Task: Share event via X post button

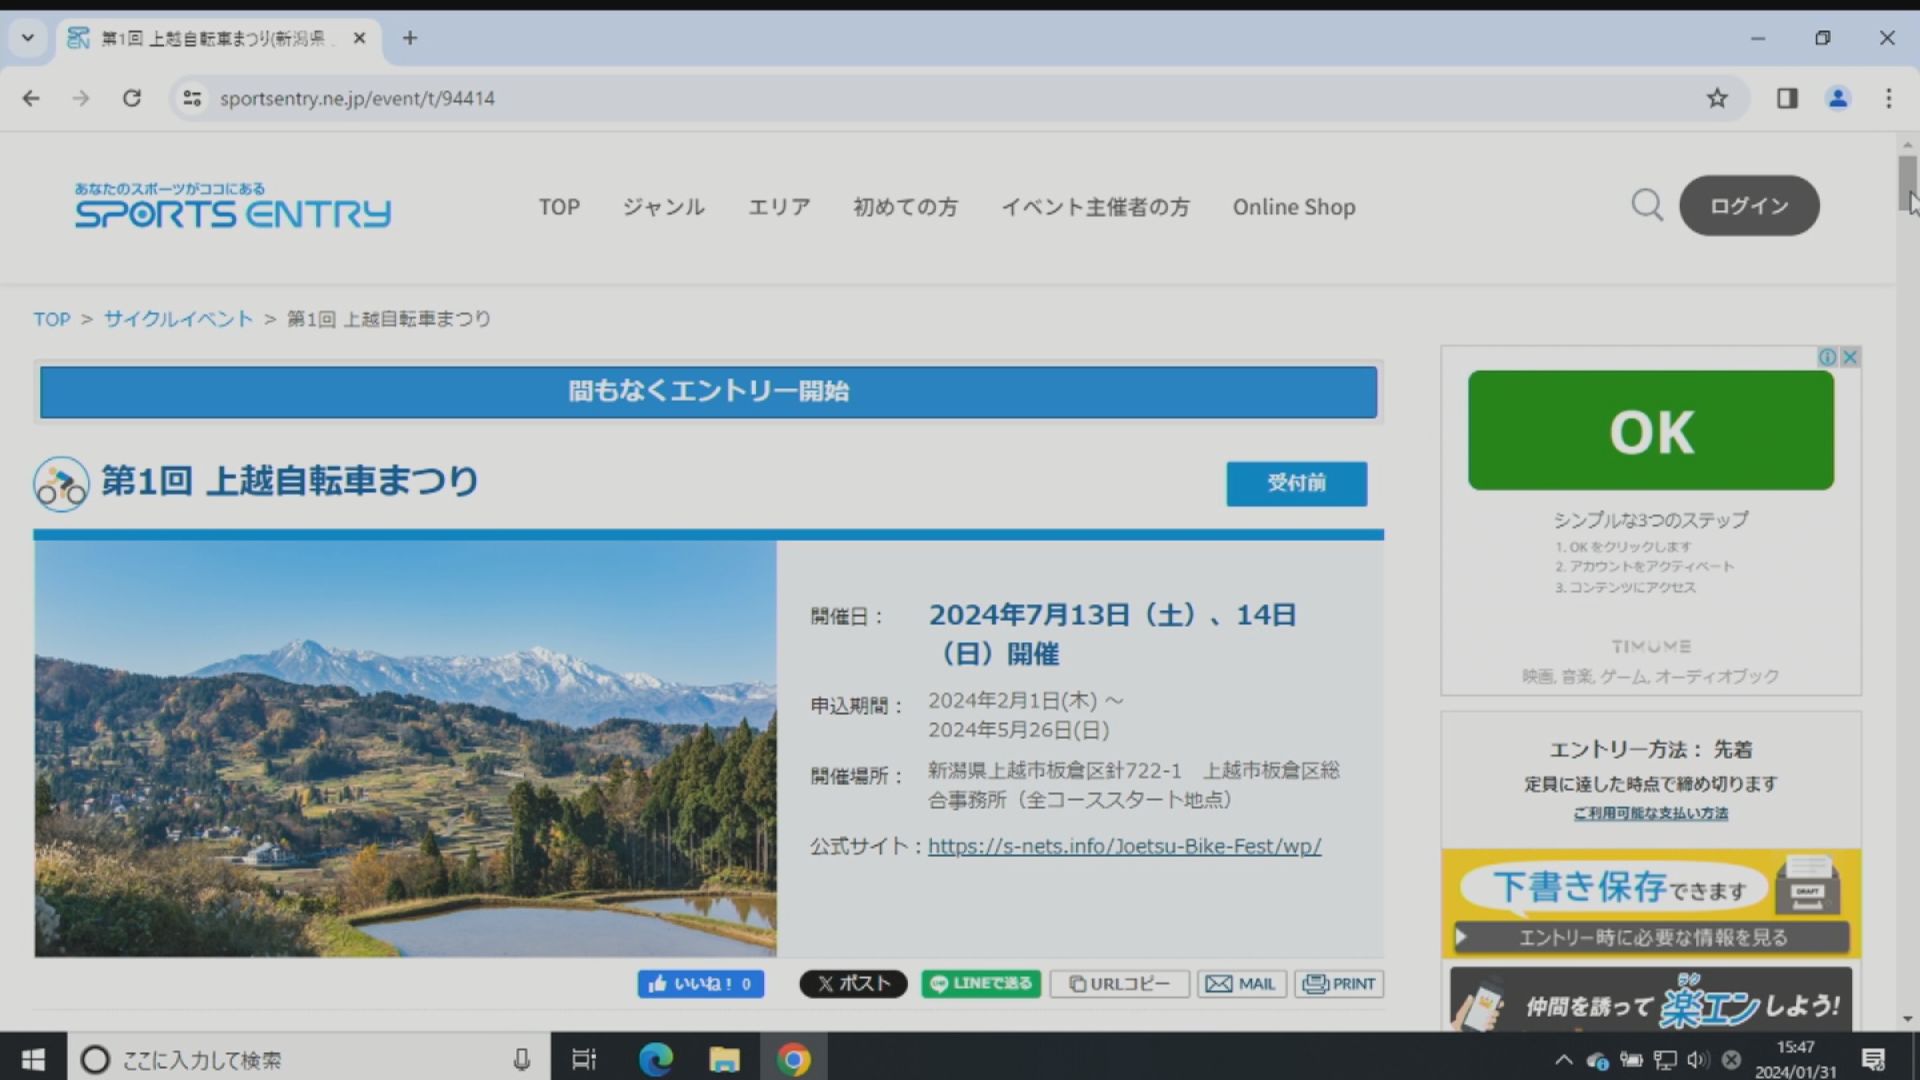Action: tap(853, 984)
